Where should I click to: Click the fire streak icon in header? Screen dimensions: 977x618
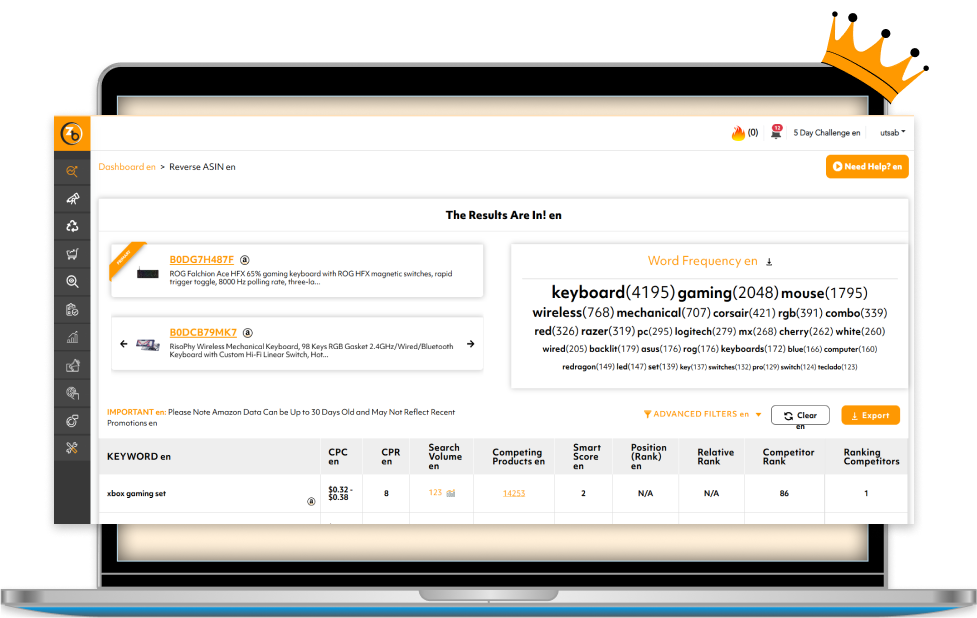tap(738, 133)
